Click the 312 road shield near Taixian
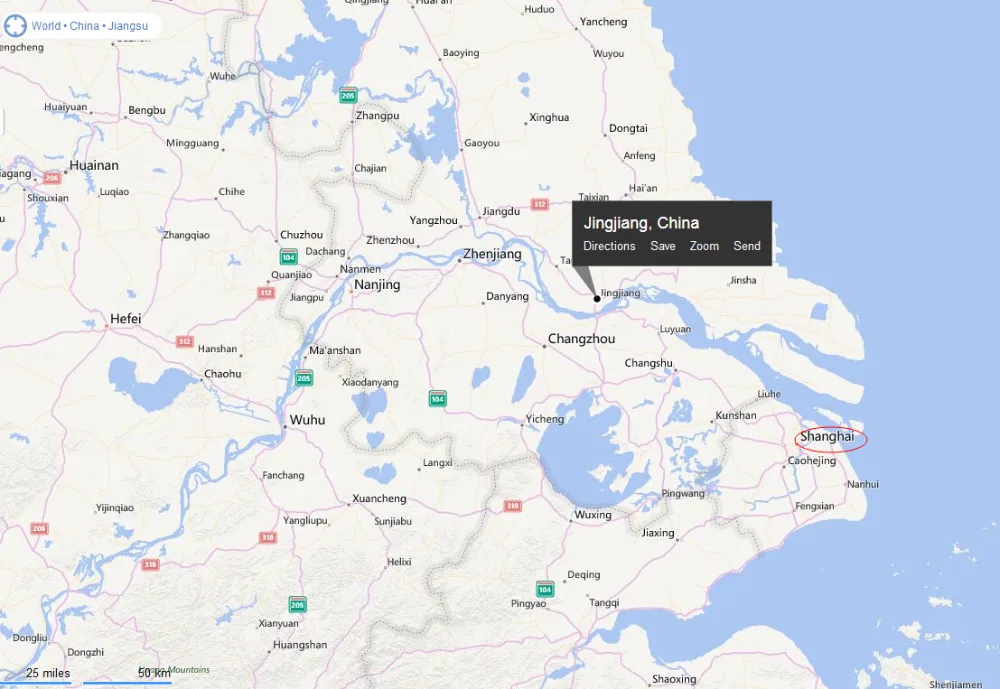This screenshot has height=689, width=1000. coord(540,204)
